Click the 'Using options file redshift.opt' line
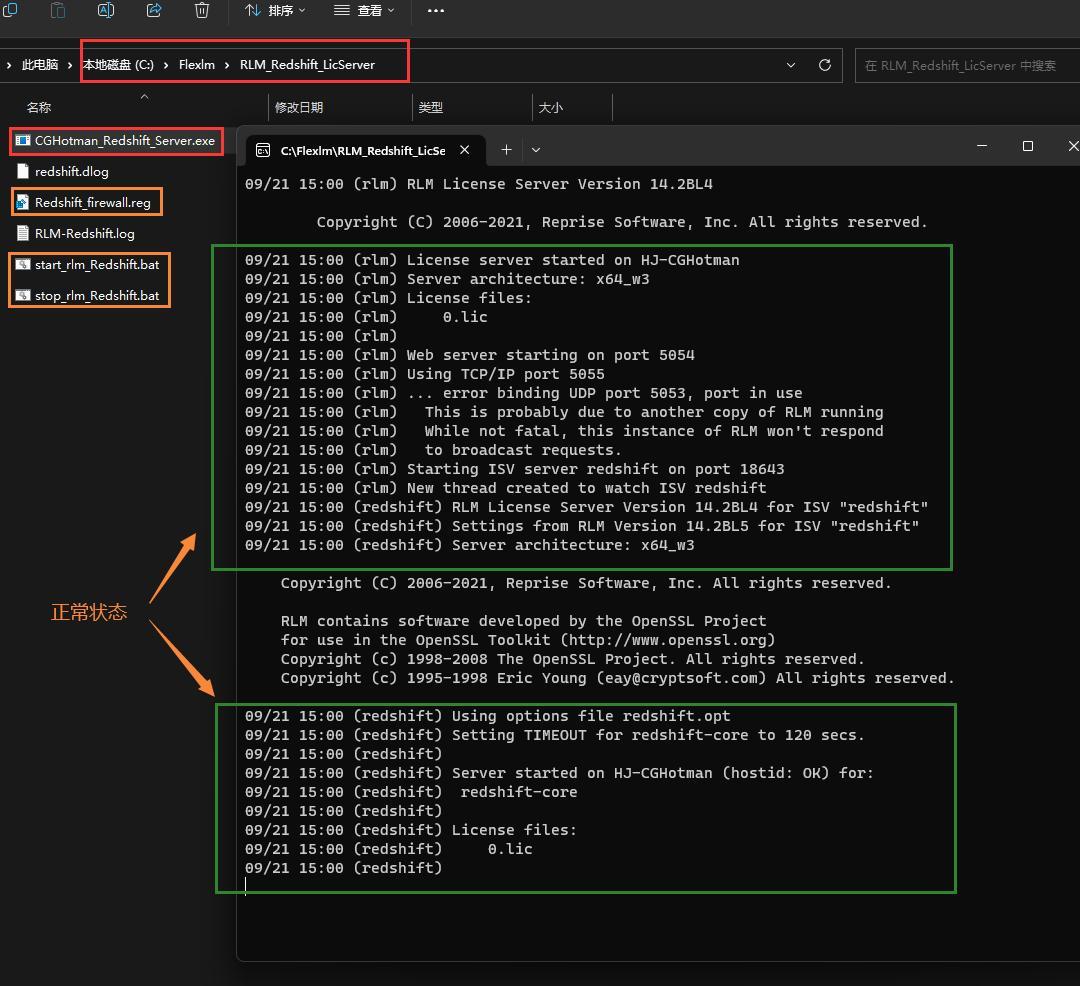The height and width of the screenshot is (986, 1080). tap(488, 716)
